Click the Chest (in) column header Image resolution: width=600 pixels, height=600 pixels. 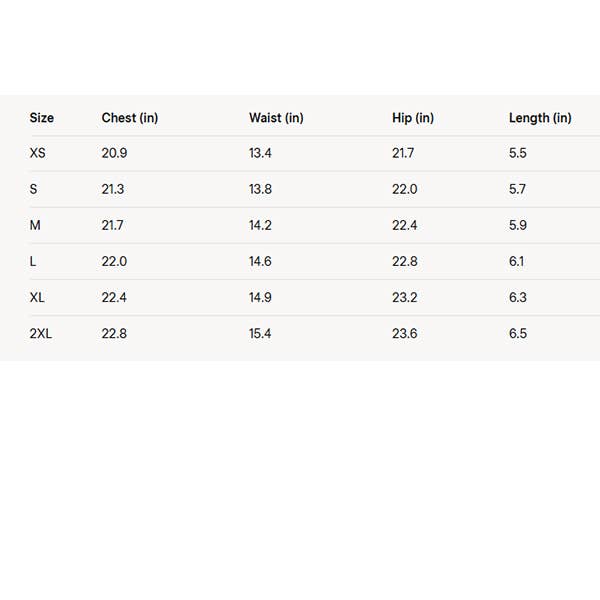[x=130, y=118]
